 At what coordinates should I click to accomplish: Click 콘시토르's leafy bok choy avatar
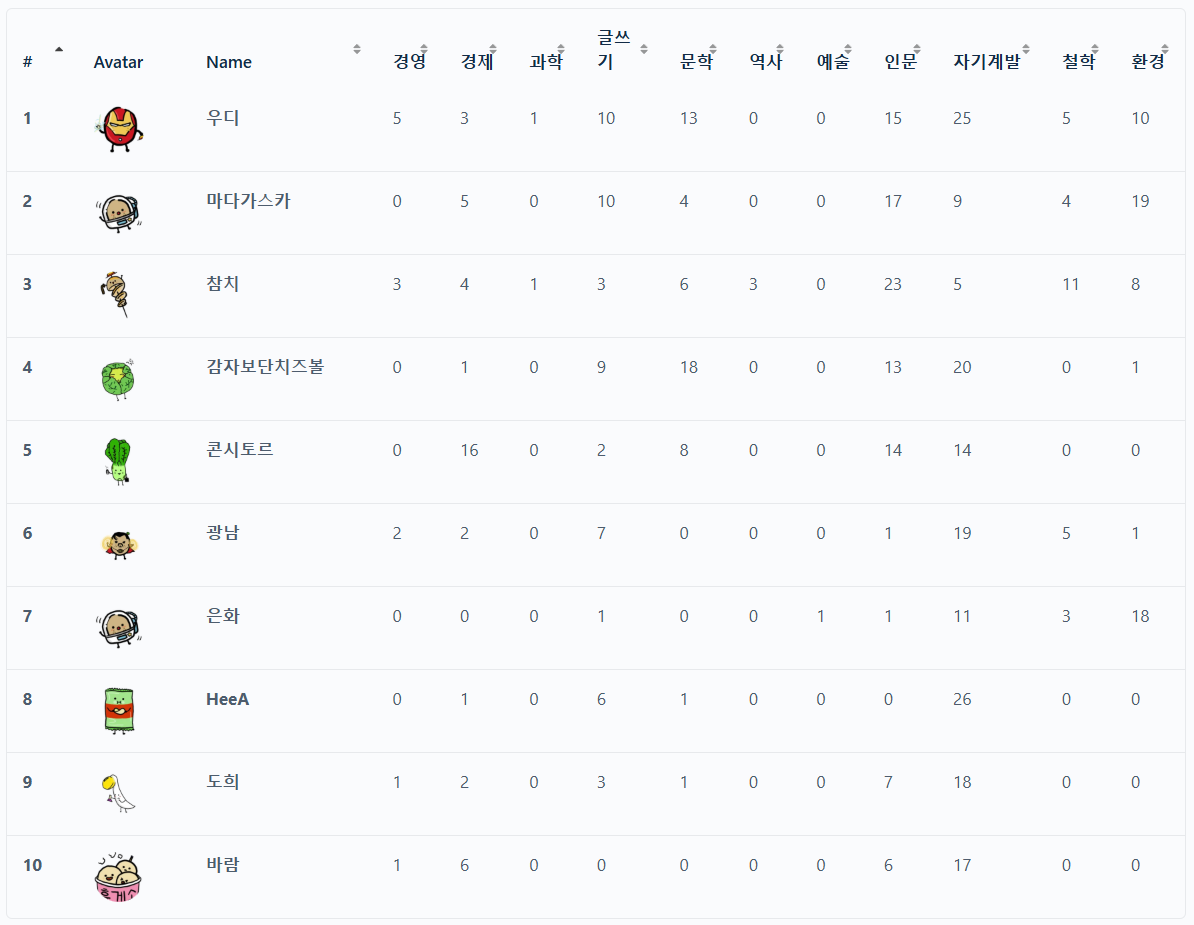(118, 460)
